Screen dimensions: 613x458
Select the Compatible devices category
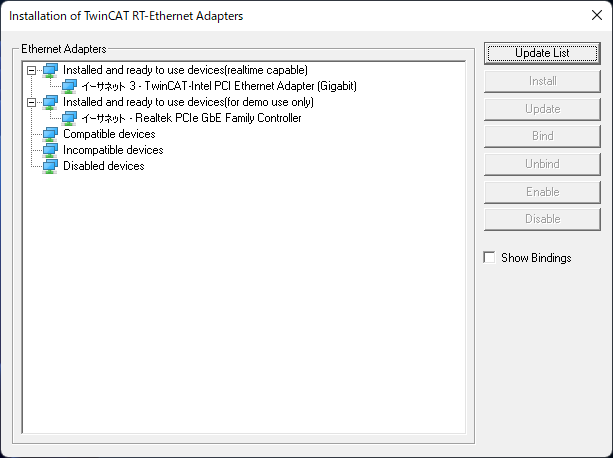click(109, 134)
